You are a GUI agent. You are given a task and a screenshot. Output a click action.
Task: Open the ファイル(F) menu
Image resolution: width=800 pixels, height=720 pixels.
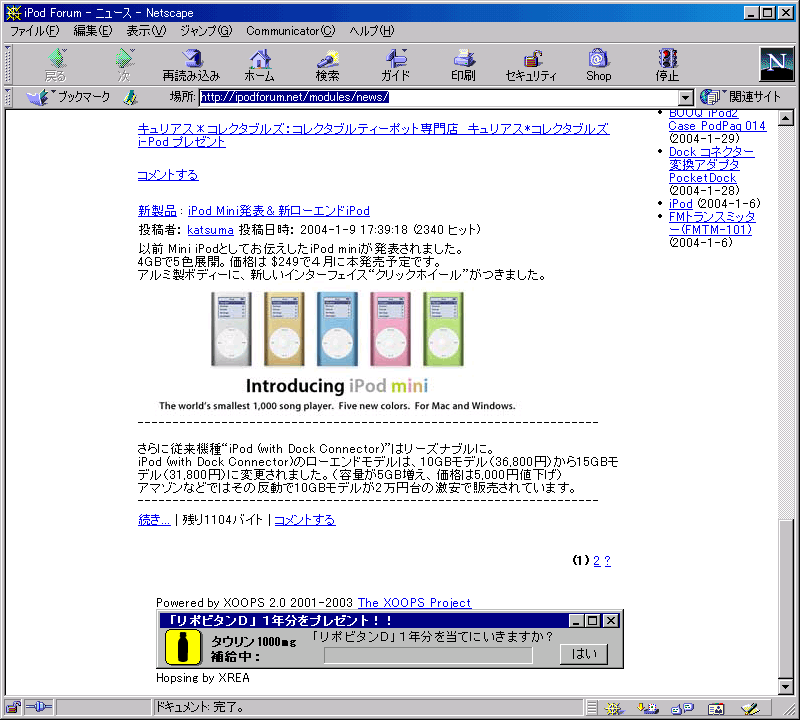click(35, 31)
